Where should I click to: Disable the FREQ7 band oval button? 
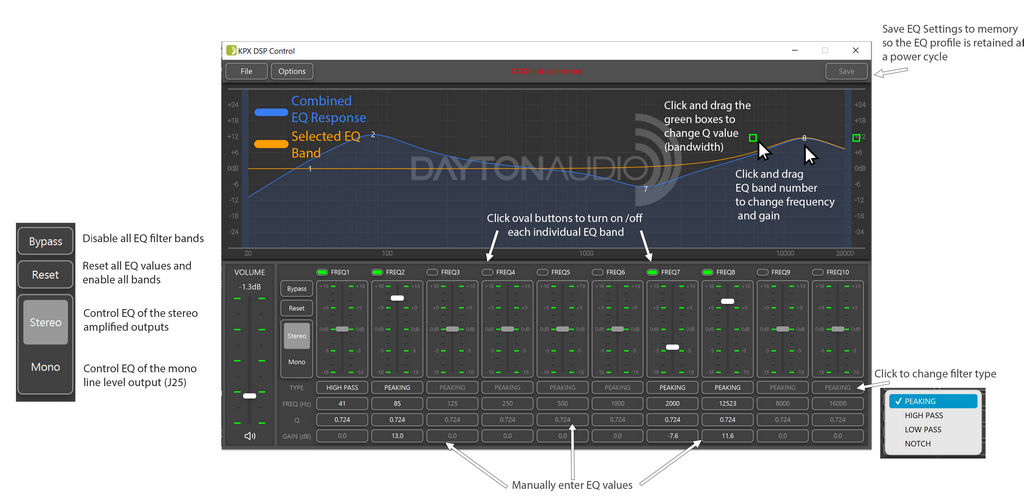[652, 272]
